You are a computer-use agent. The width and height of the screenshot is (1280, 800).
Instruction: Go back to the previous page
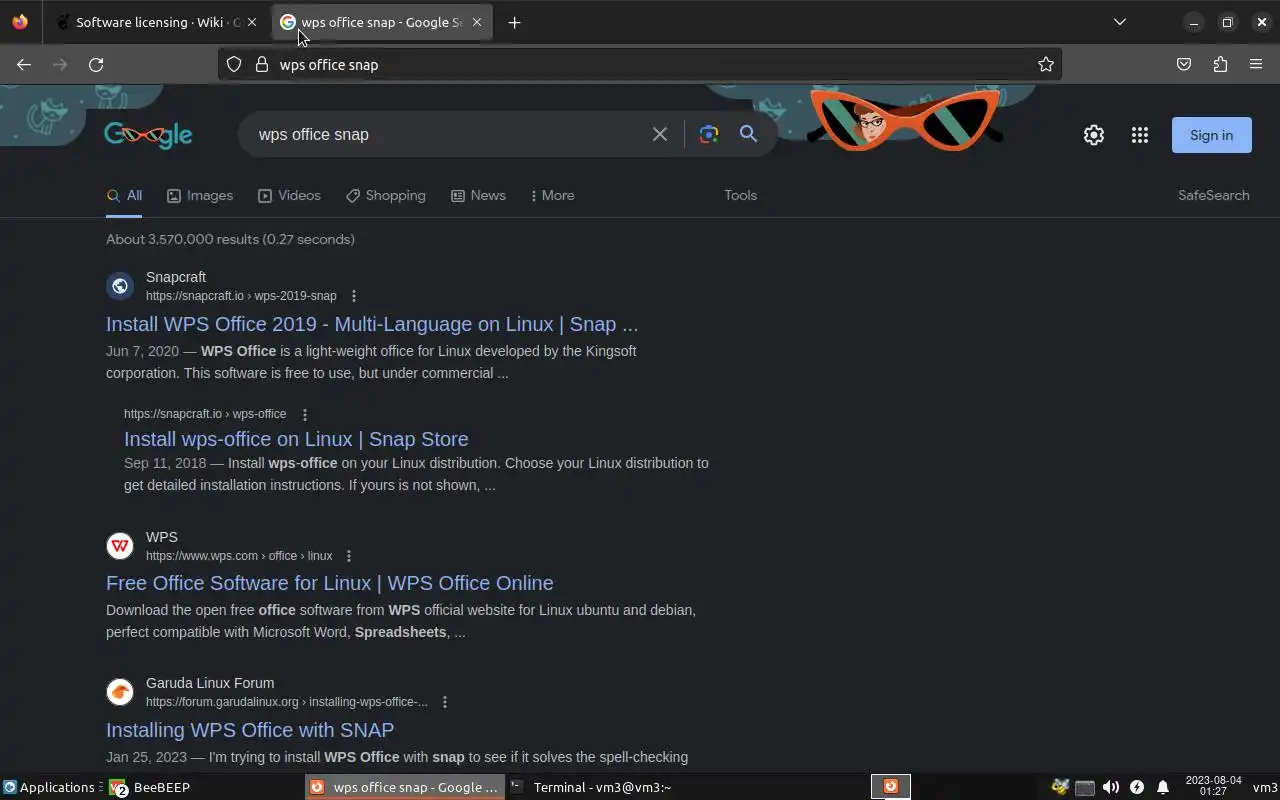[24, 64]
